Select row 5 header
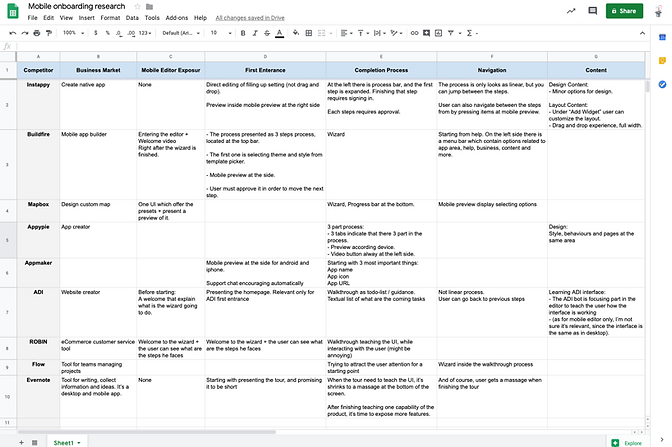672x447 pixels. 7,240
